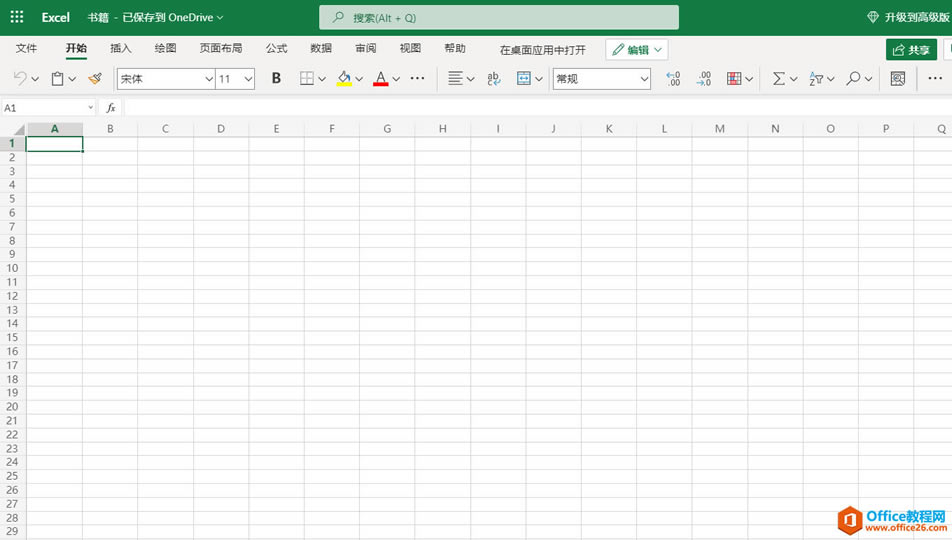Click the merge cells icon

pos(523,78)
